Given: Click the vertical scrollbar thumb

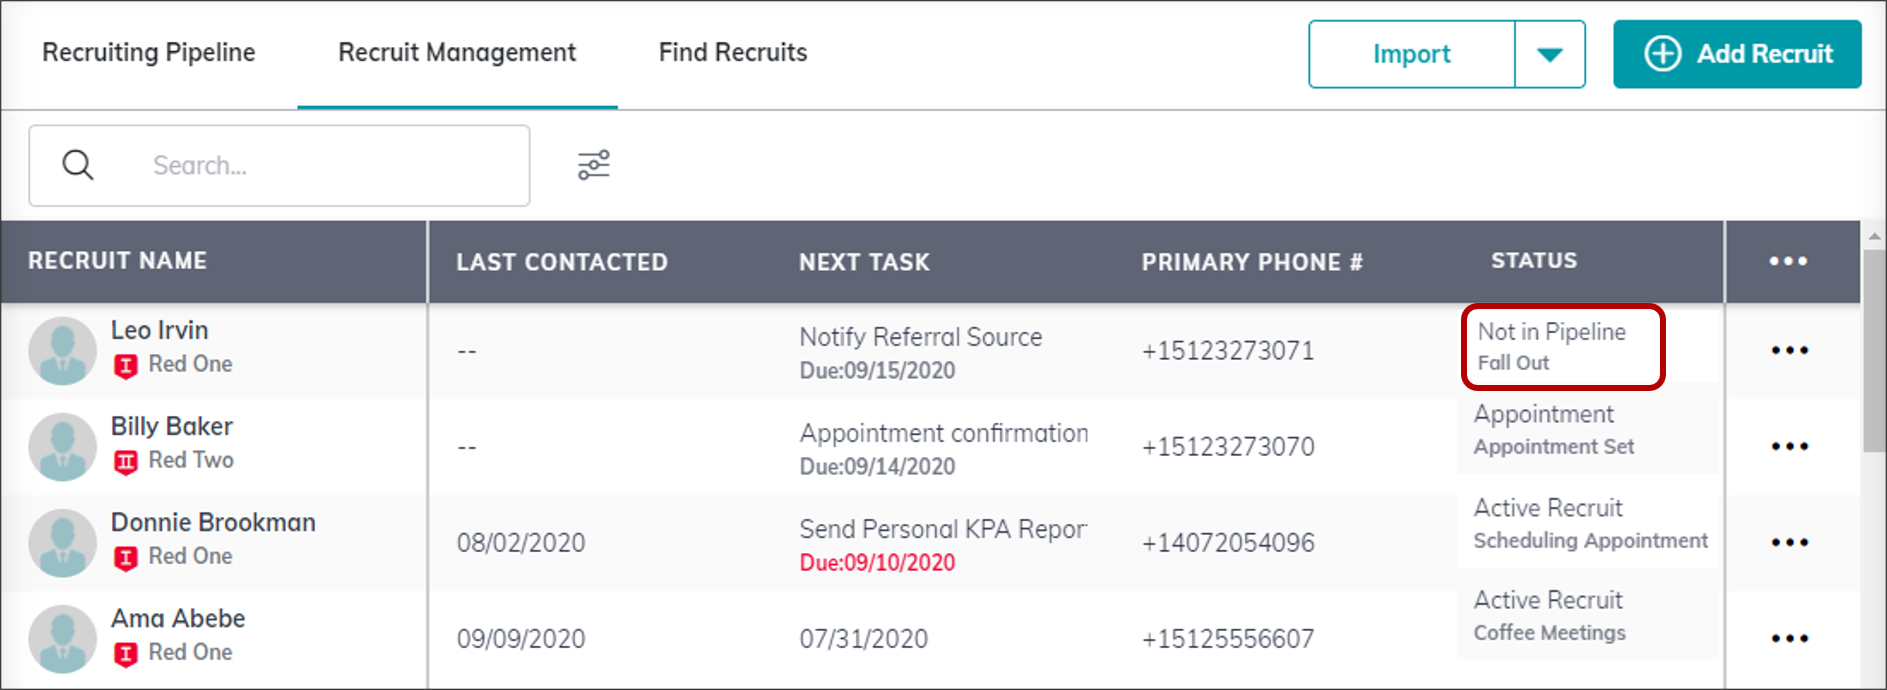Looking at the screenshot, I should [x=1874, y=351].
